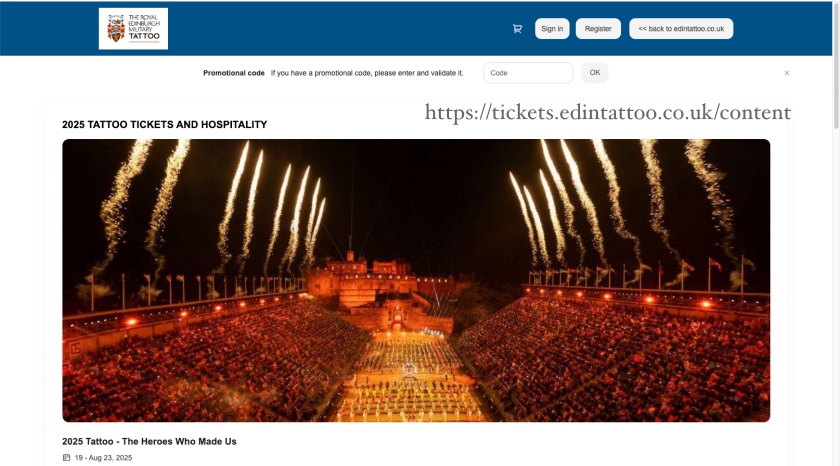Click the 19 - Aug 23, 2025 date text
Viewport: 840px width, 466px height.
point(103,457)
